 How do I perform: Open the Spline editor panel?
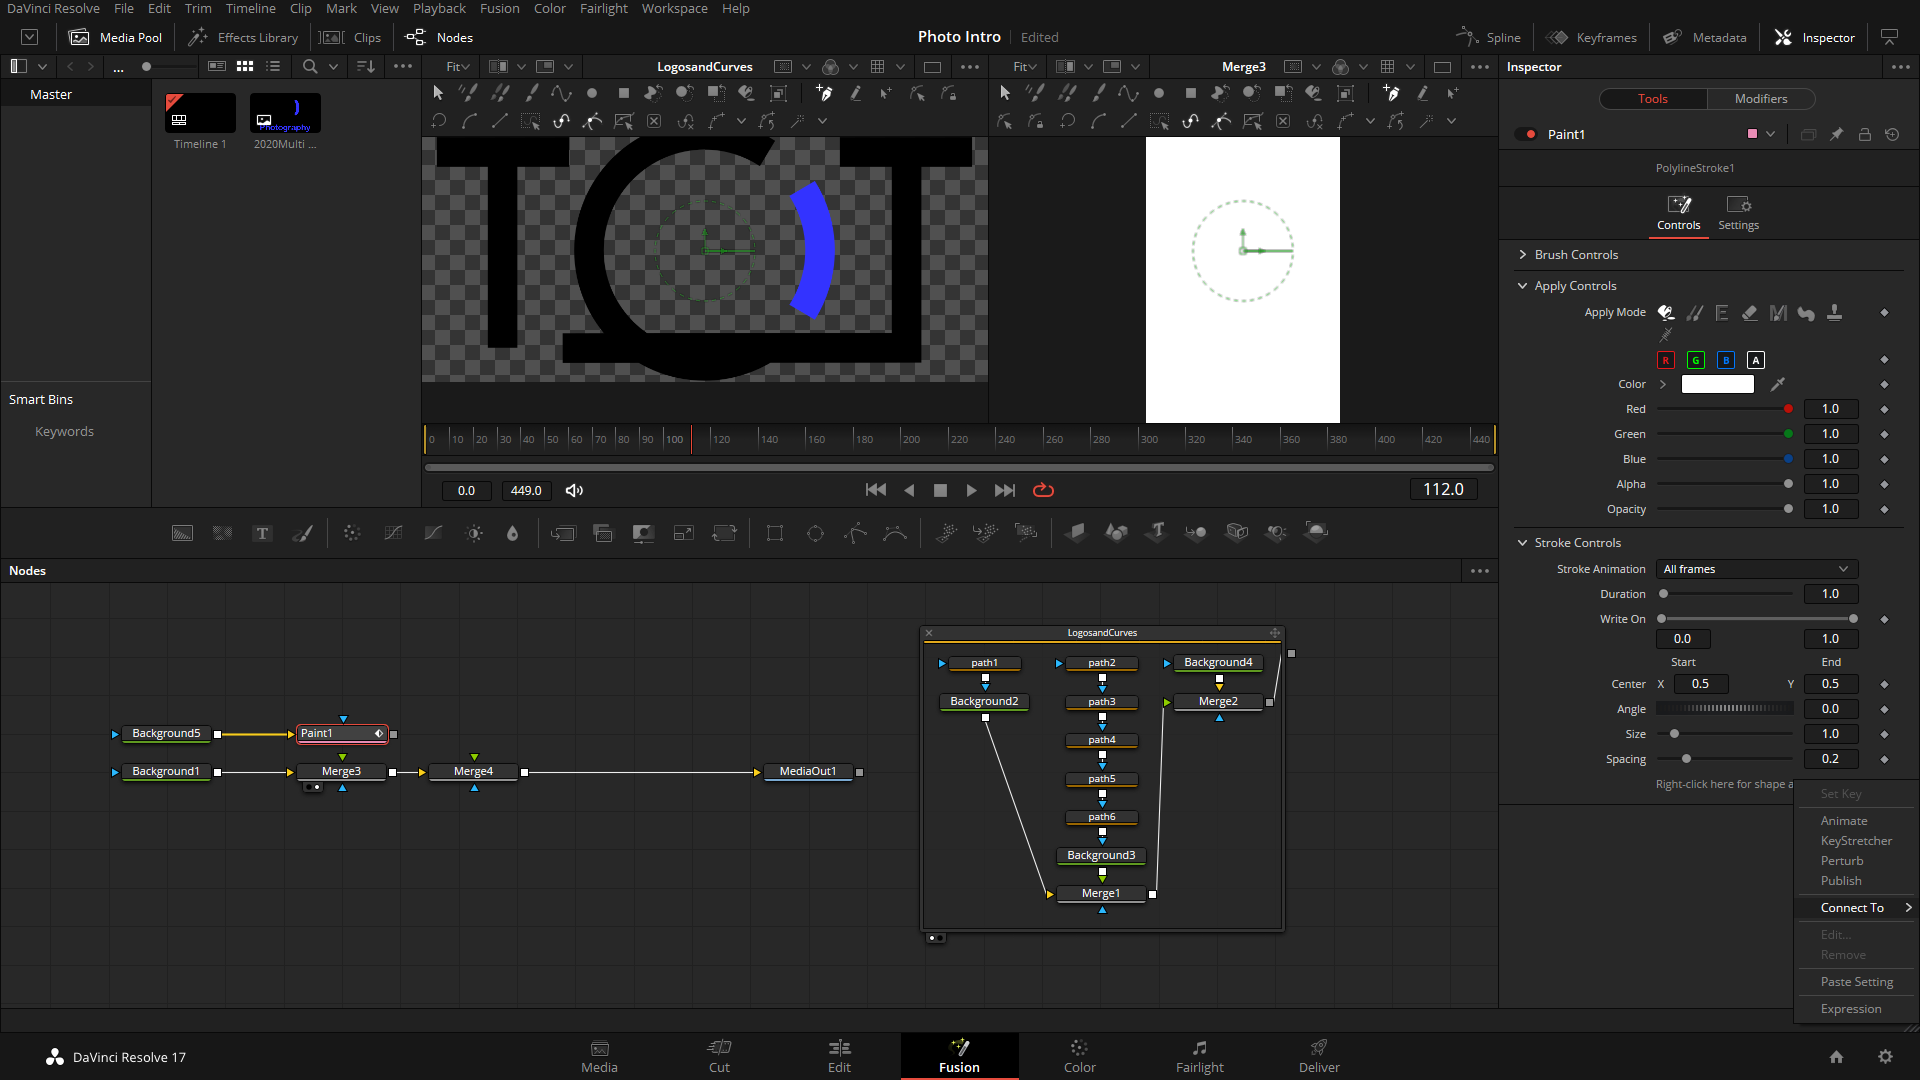point(1489,37)
